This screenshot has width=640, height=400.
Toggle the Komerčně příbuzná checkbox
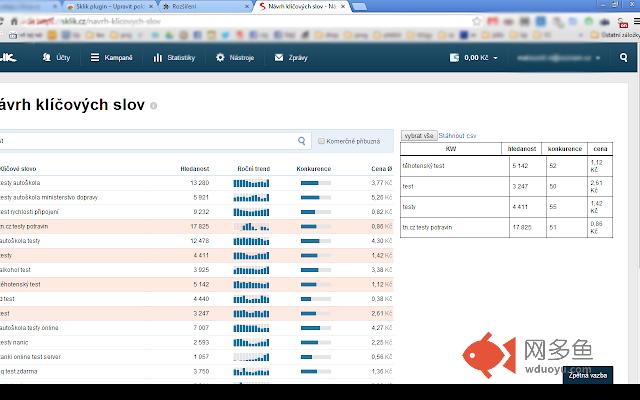[x=321, y=141]
